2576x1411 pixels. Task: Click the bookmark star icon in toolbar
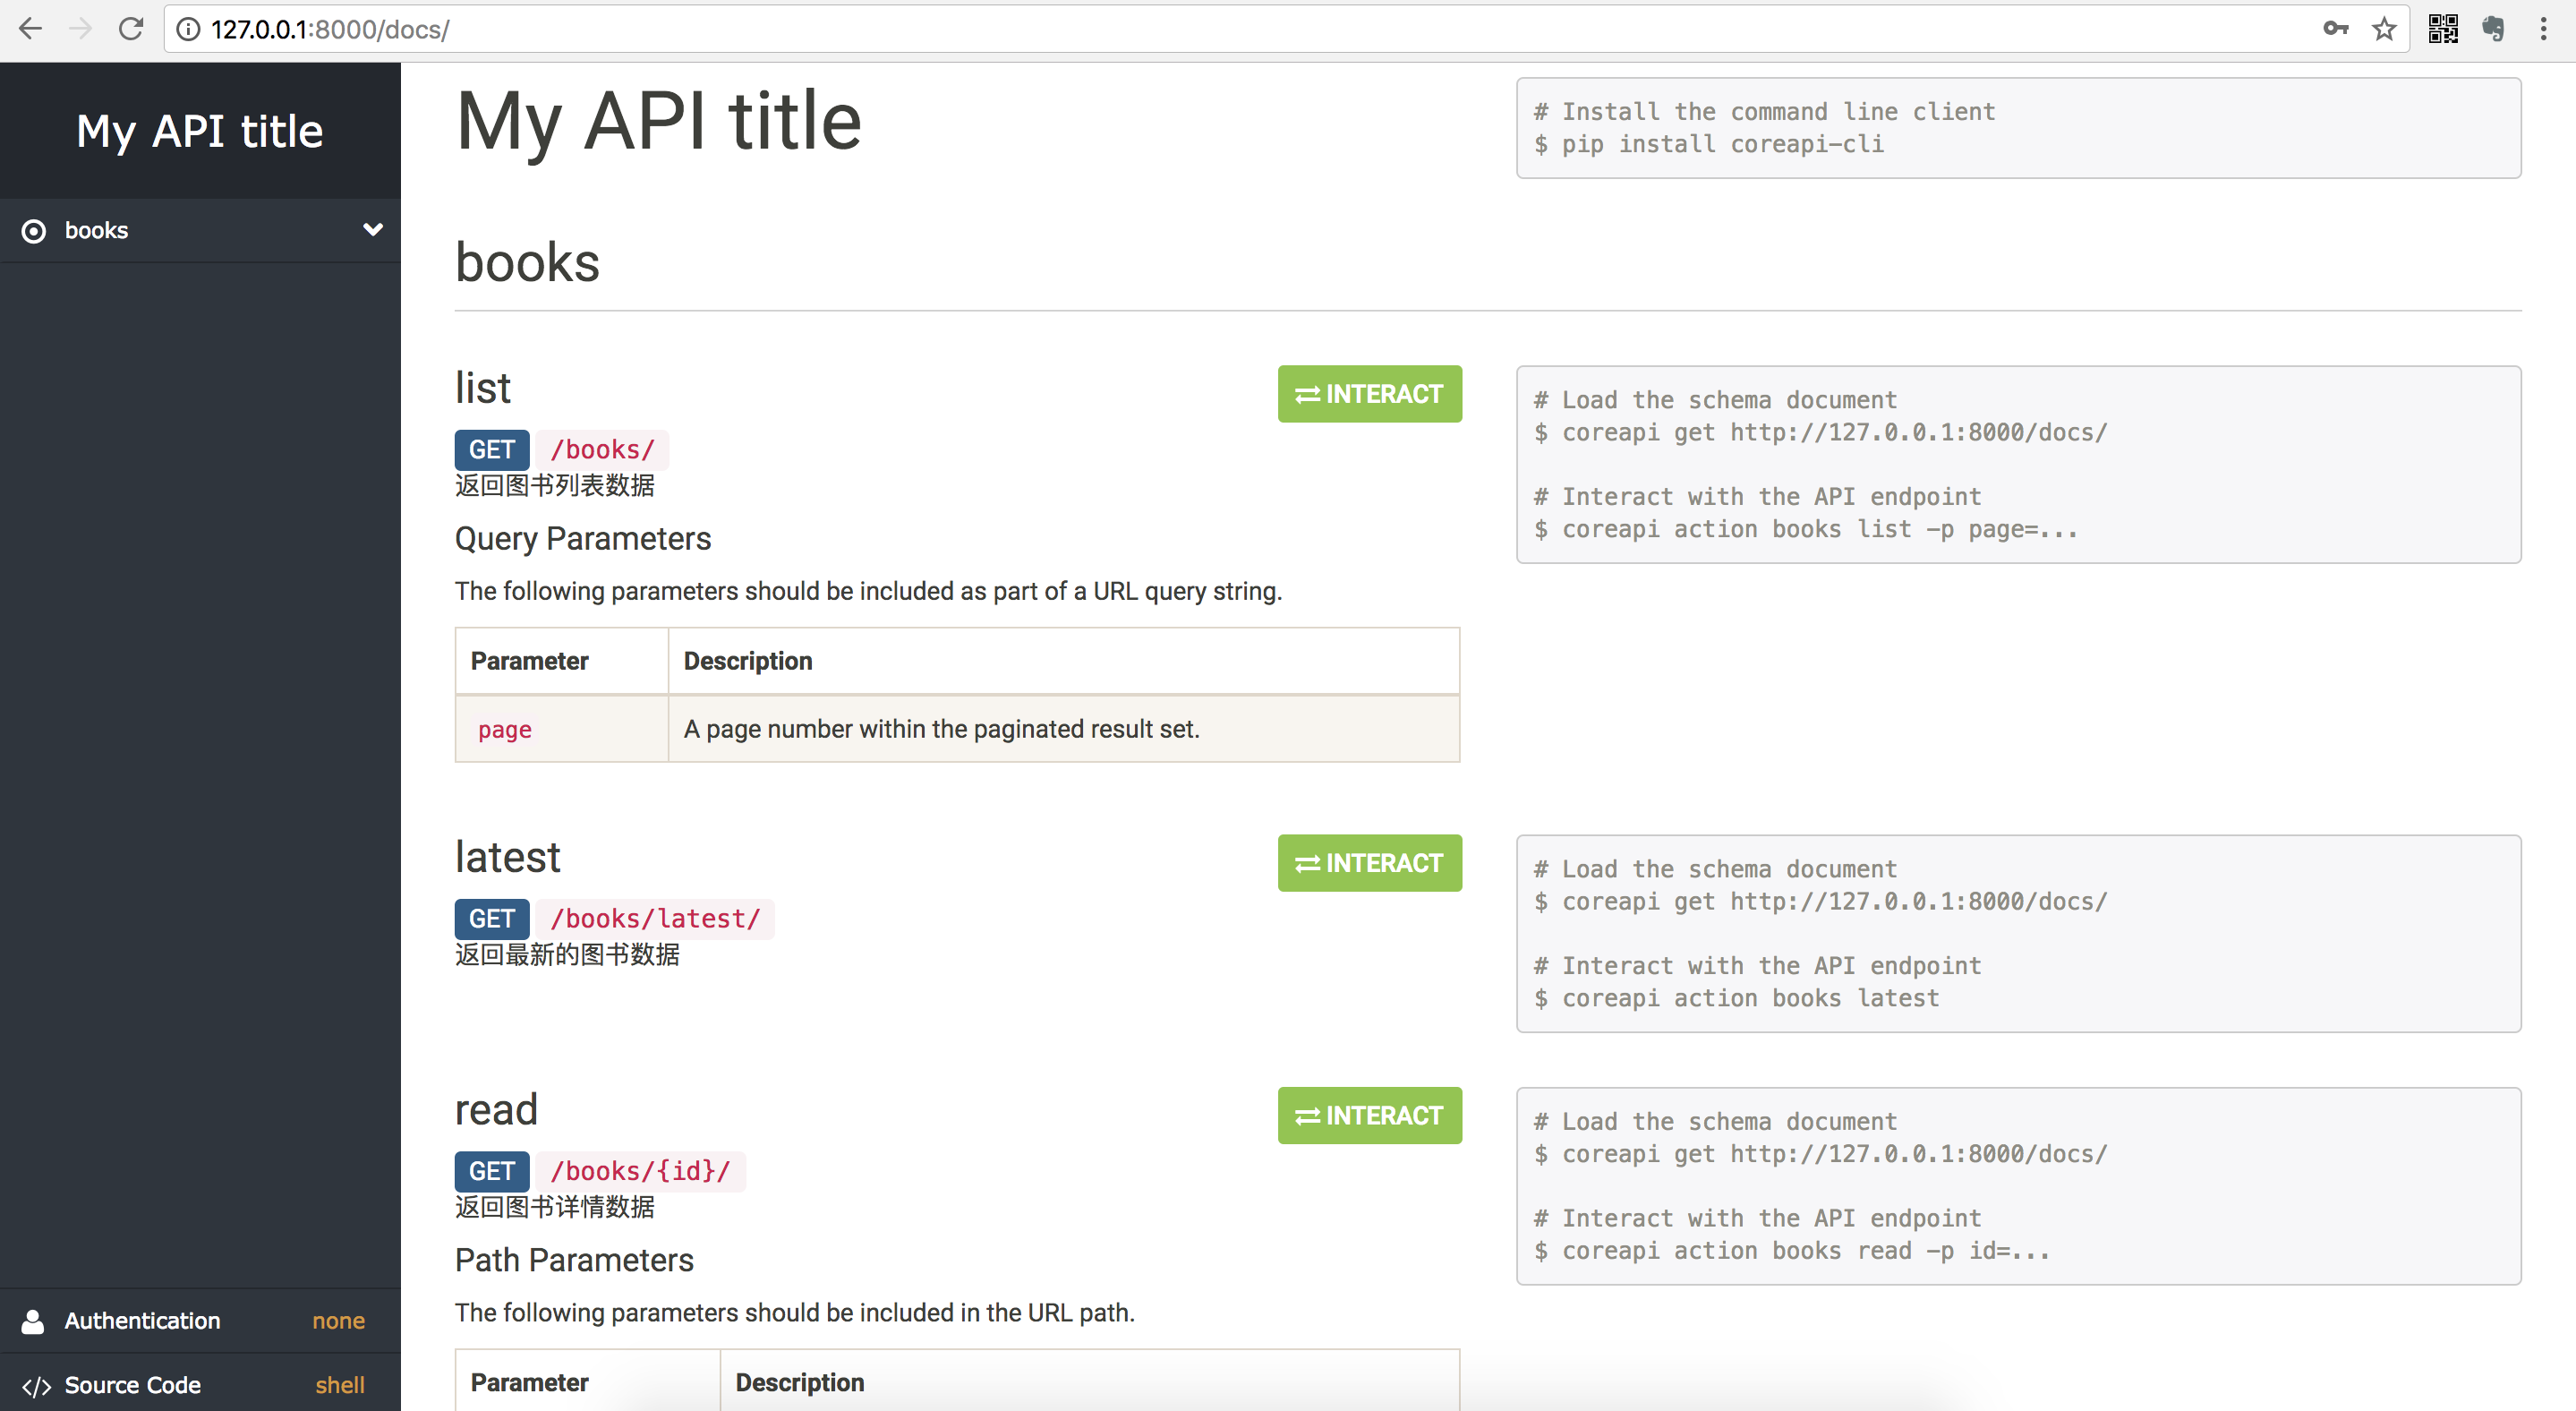2382,30
